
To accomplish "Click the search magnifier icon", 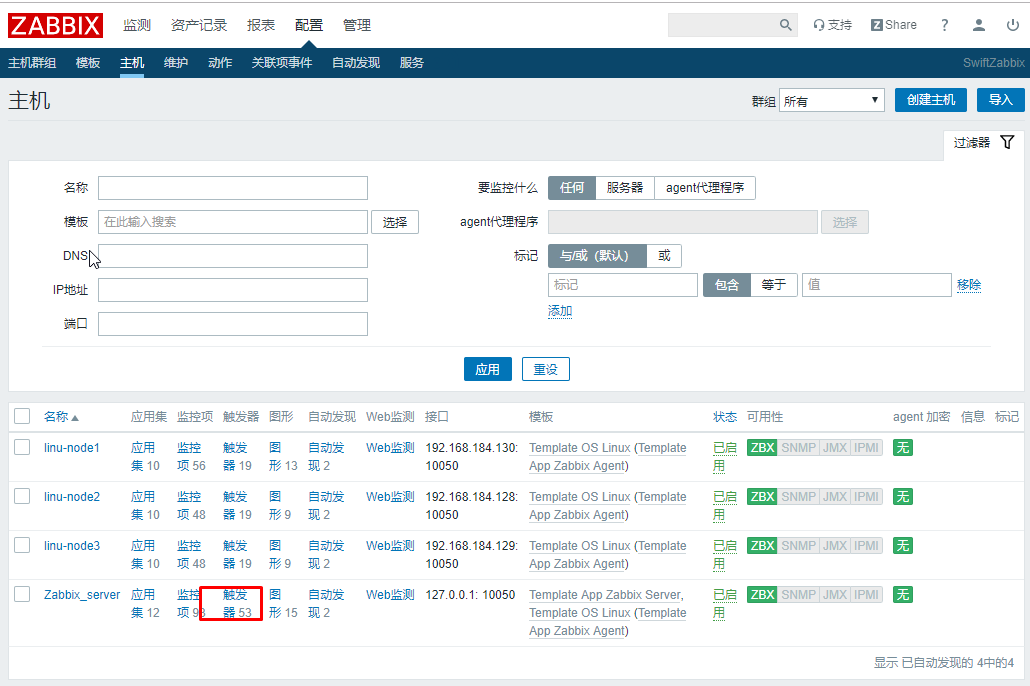I will 786,25.
